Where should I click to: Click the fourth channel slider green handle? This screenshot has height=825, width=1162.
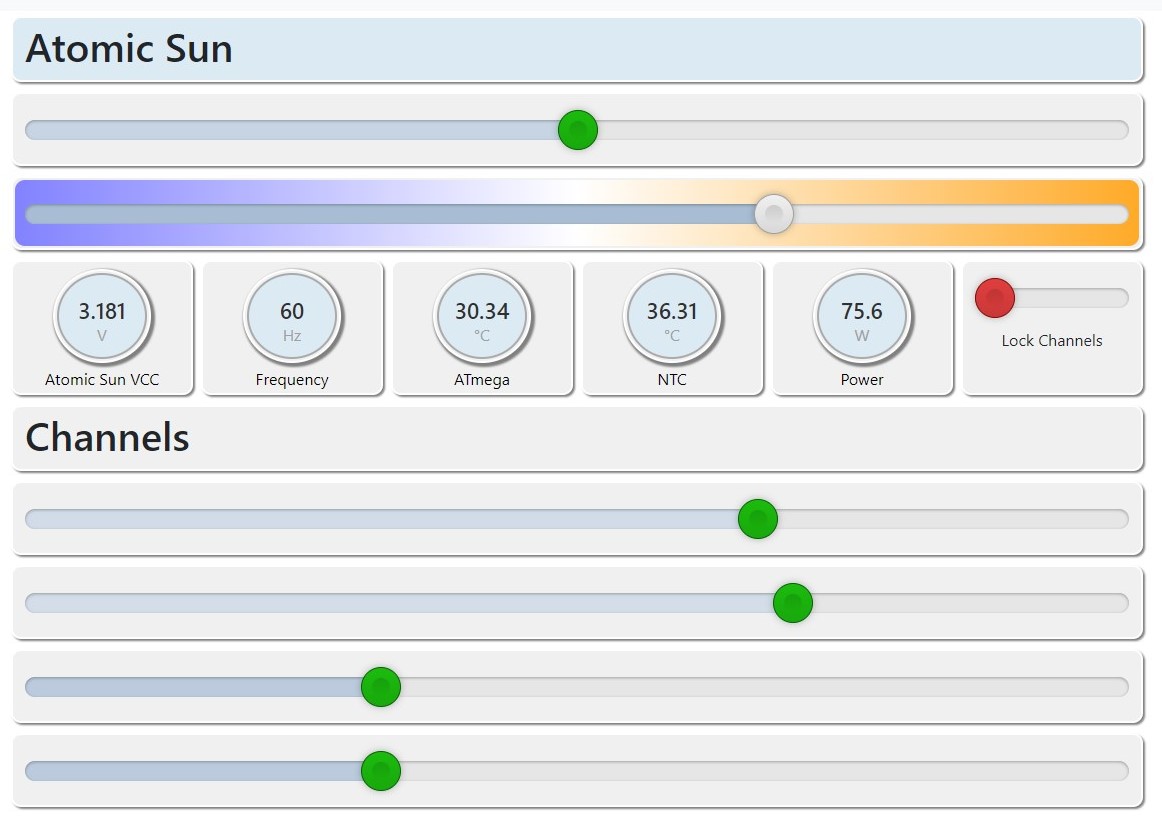(x=381, y=771)
